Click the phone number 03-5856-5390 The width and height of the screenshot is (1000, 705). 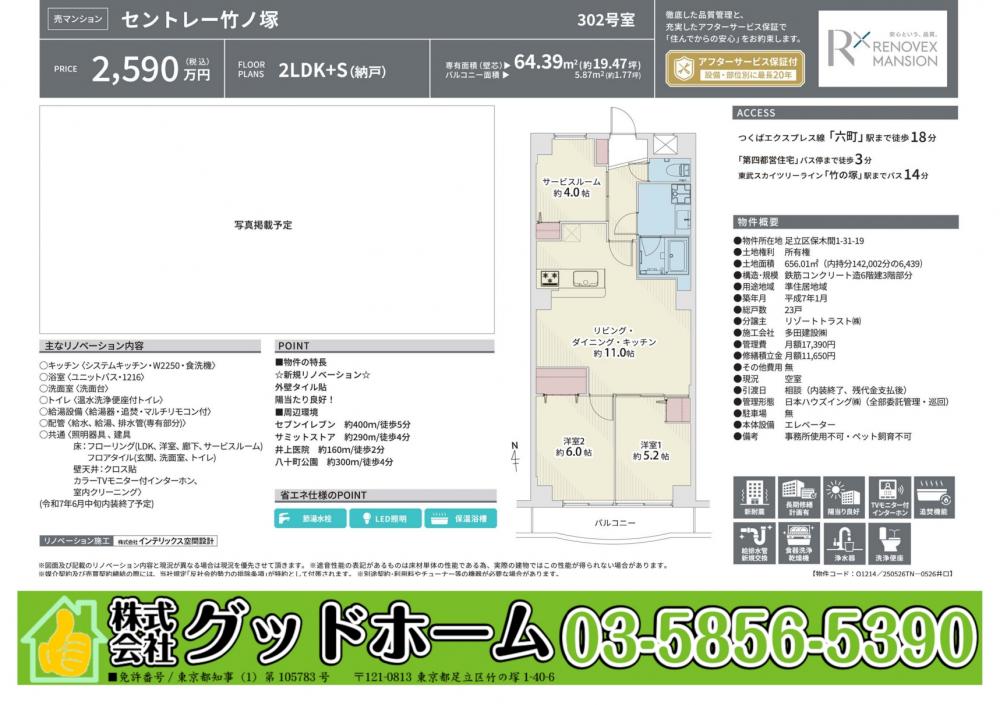click(768, 639)
